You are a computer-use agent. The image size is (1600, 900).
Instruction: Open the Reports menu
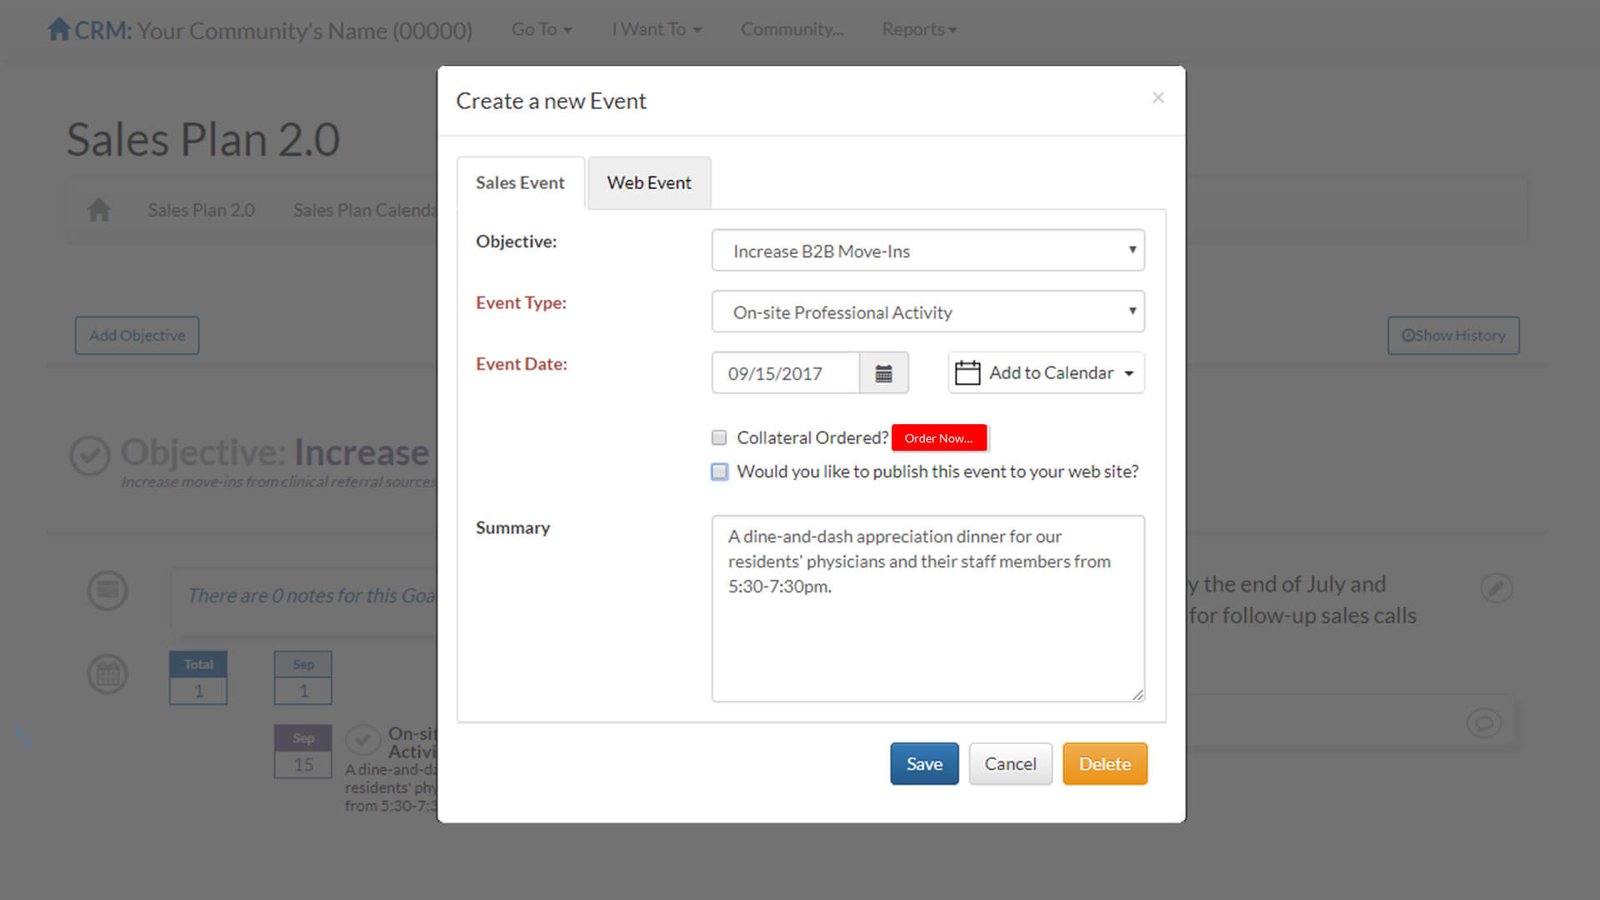click(x=918, y=29)
